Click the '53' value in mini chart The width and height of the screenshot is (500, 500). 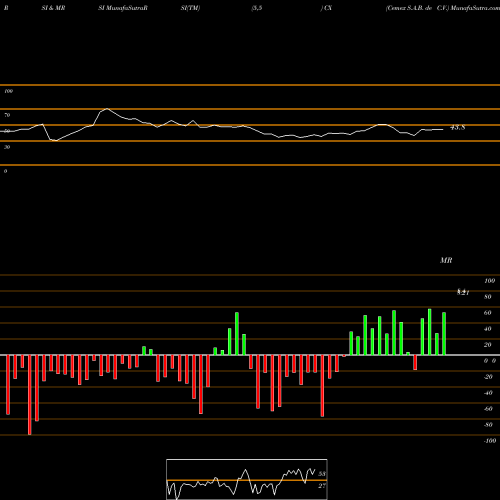click(322, 474)
